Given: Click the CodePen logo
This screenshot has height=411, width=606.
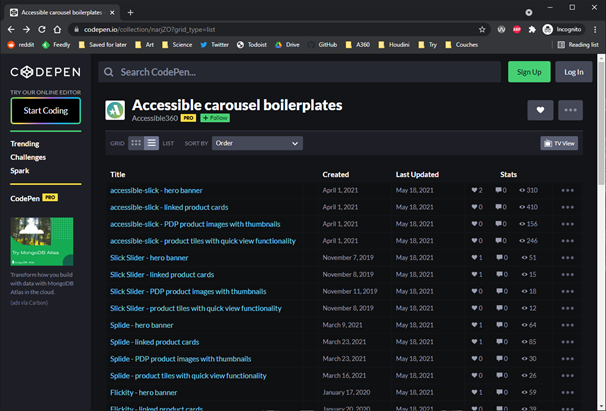Looking at the screenshot, I should coord(45,72).
